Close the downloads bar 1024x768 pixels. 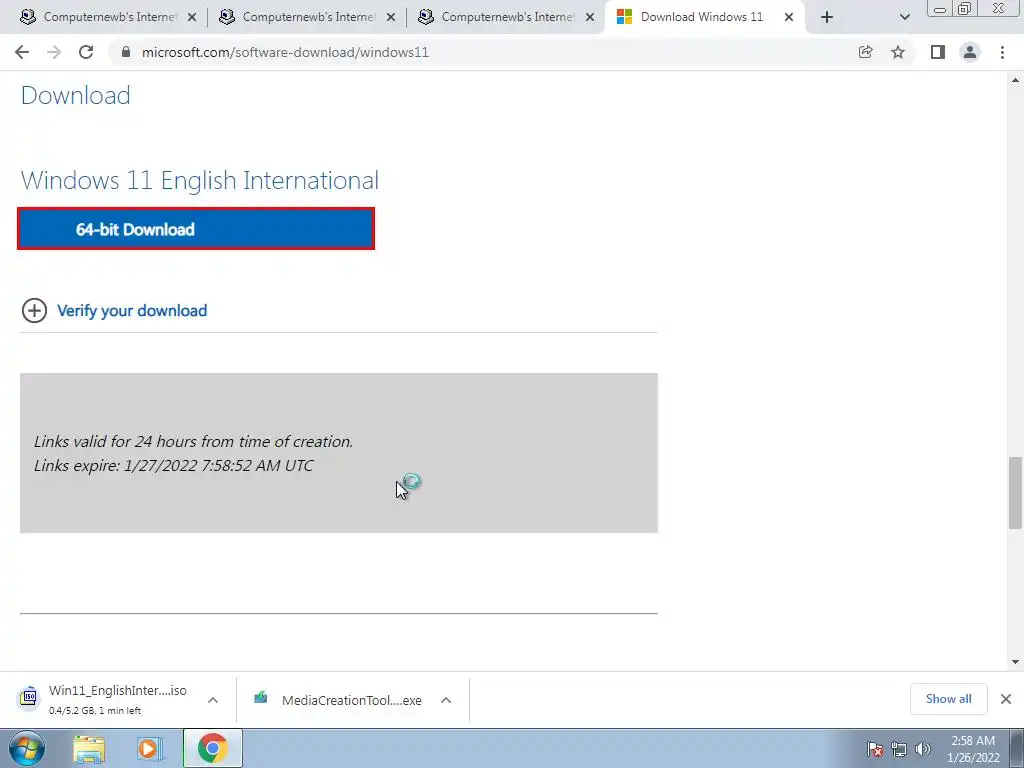click(x=1006, y=699)
